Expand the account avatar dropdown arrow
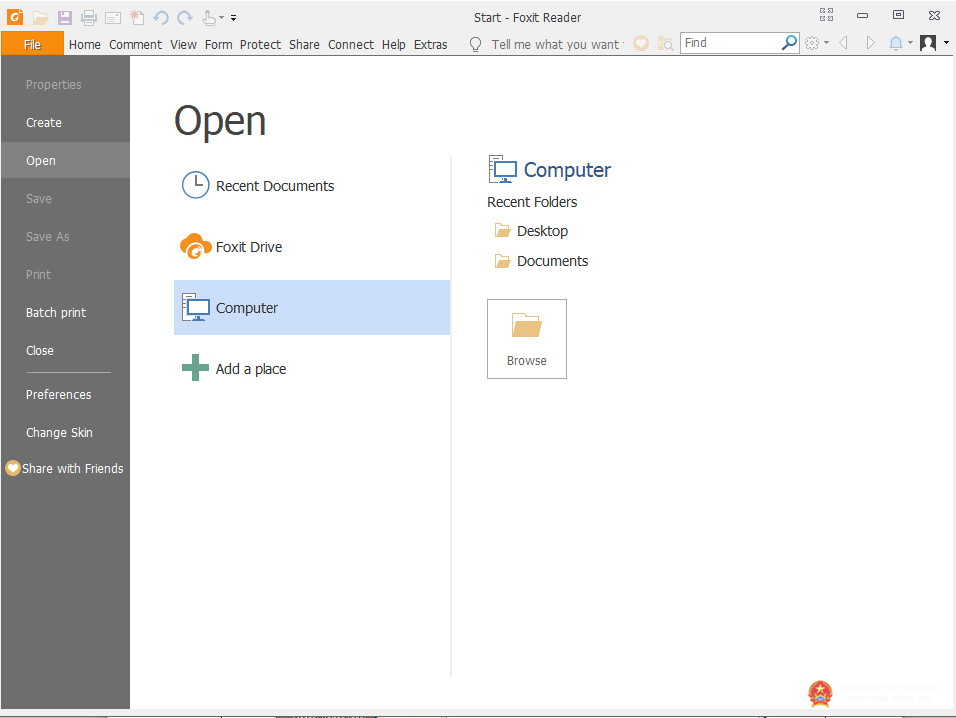This screenshot has width=956, height=718. click(x=946, y=43)
